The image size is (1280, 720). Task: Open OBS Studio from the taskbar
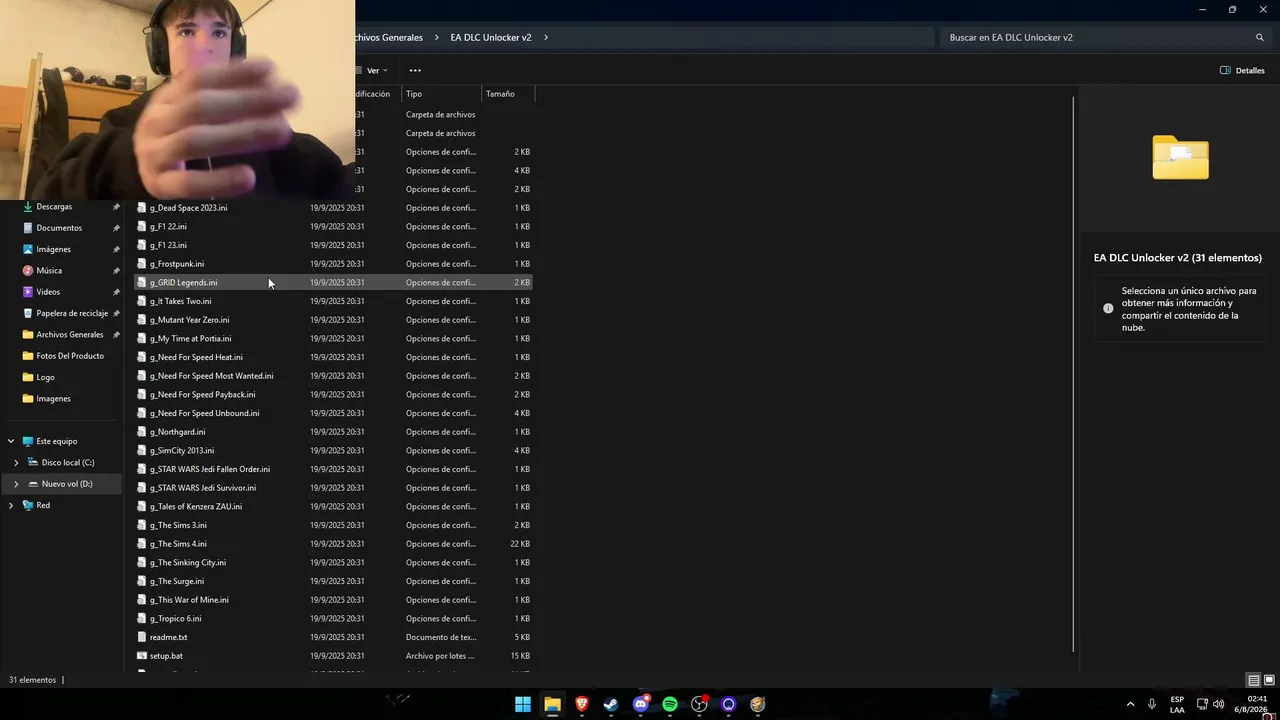699,704
